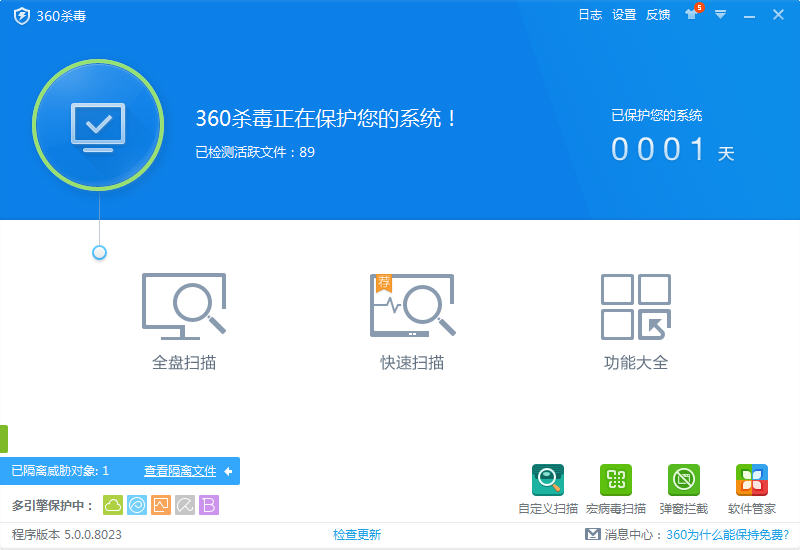
Task: Click the 查看隔离文件 link
Action: click(180, 471)
